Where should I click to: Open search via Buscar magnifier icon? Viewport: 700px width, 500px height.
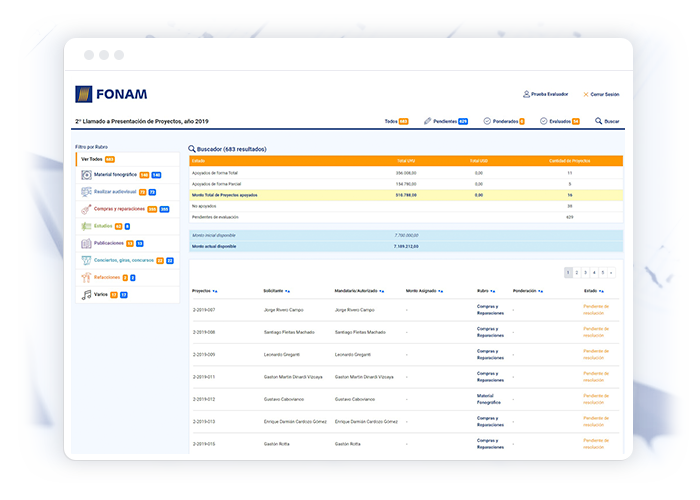[x=599, y=121]
